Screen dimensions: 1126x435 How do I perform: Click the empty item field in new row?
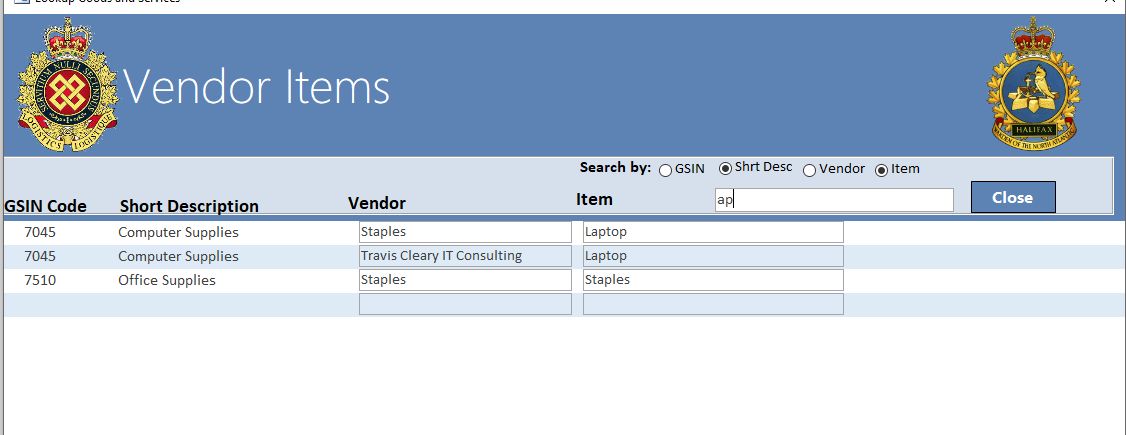pos(713,304)
